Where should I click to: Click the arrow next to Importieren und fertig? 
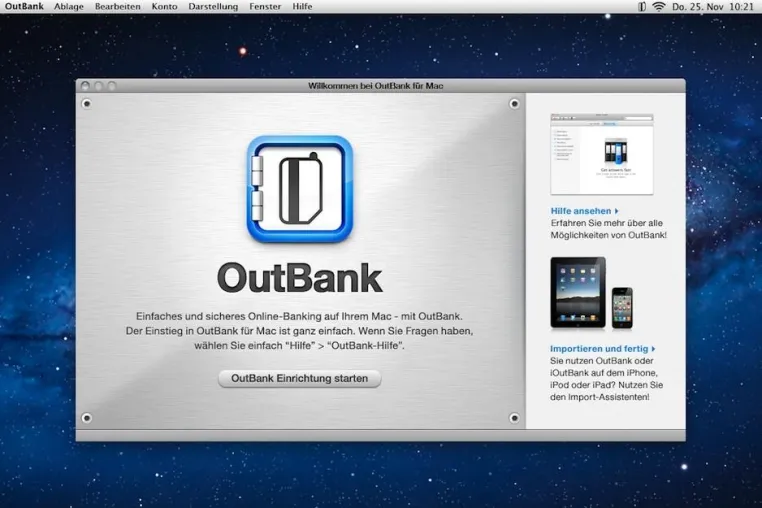[653, 349]
